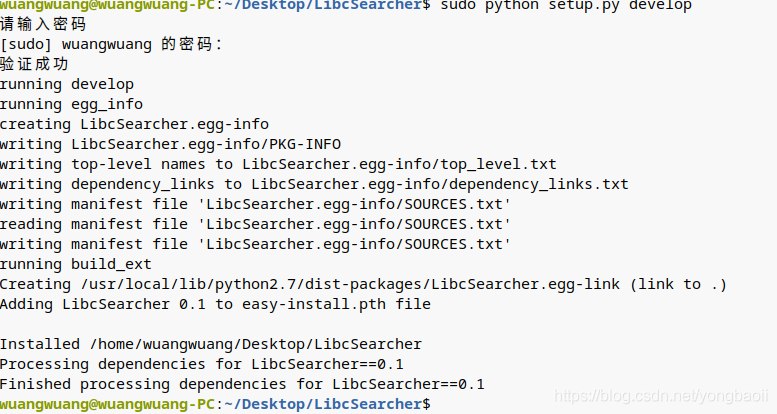The image size is (777, 414).
Task: Click the 'sudo python setup.py develop' command
Action: (566, 6)
